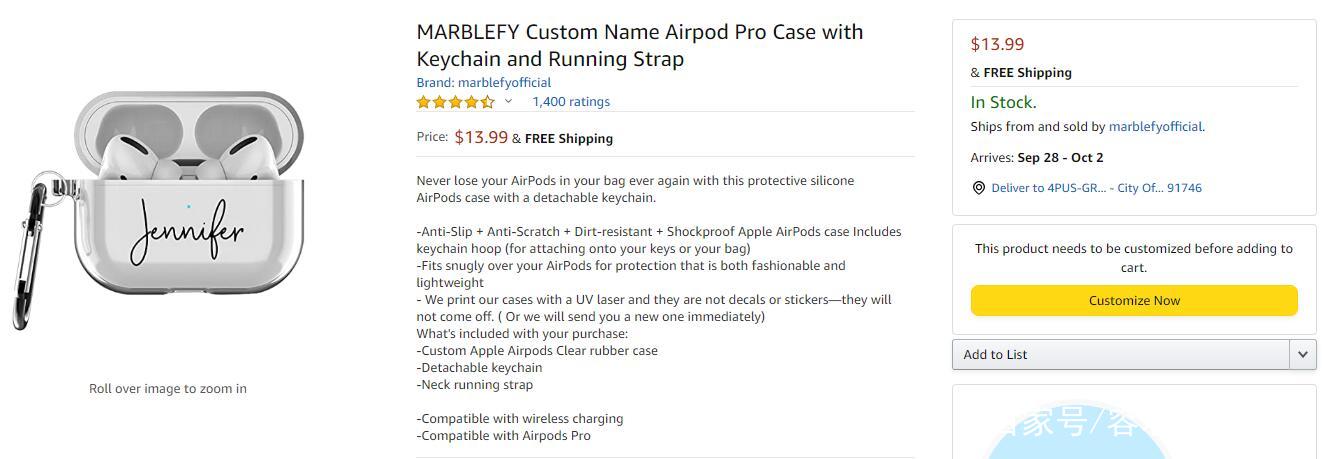
Task: Click the Customize Now button
Action: tap(1134, 300)
